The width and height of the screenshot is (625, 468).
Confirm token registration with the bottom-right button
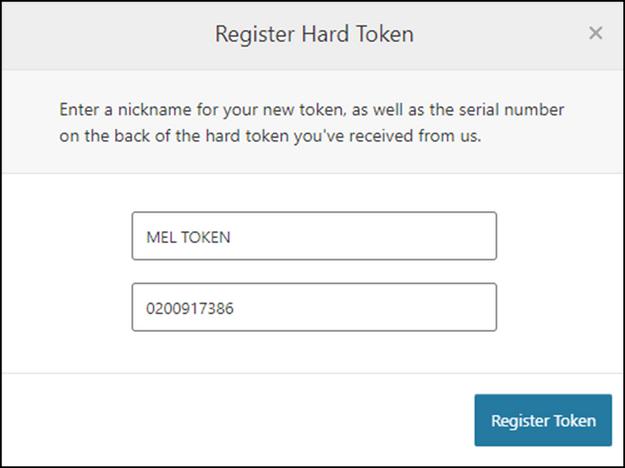pos(543,420)
